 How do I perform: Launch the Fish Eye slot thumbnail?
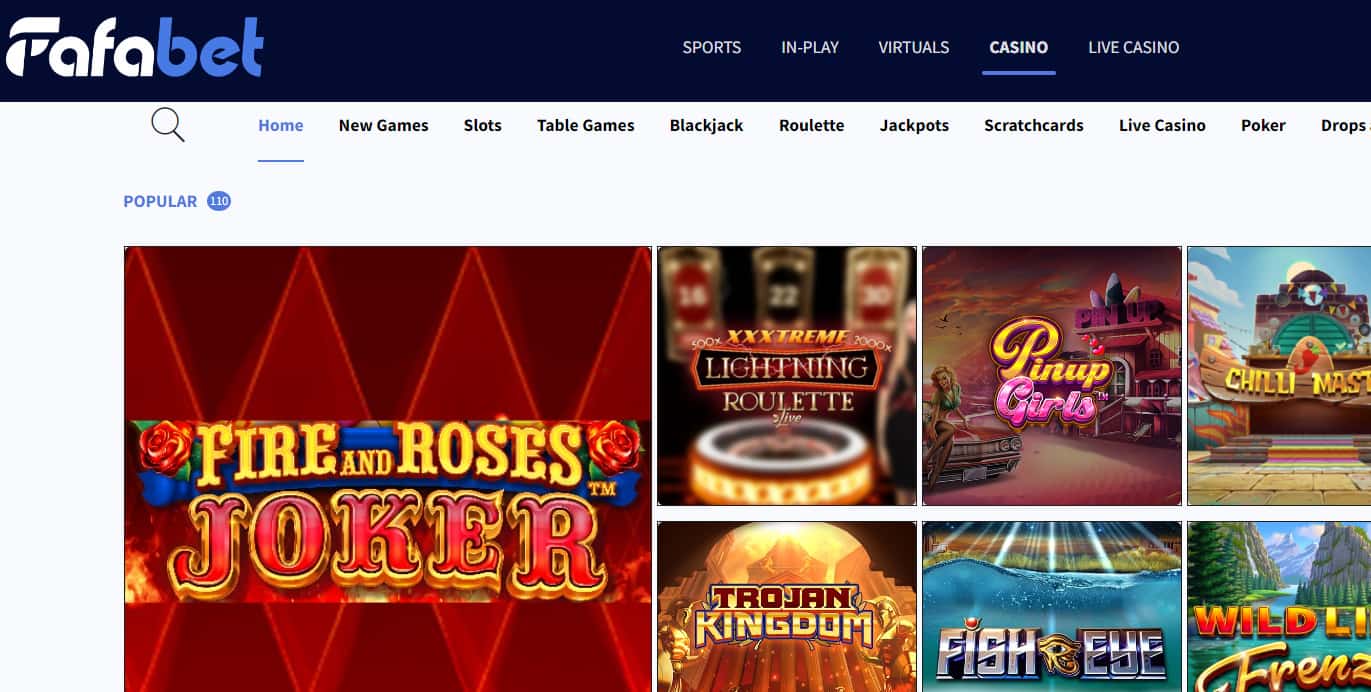click(x=1052, y=607)
